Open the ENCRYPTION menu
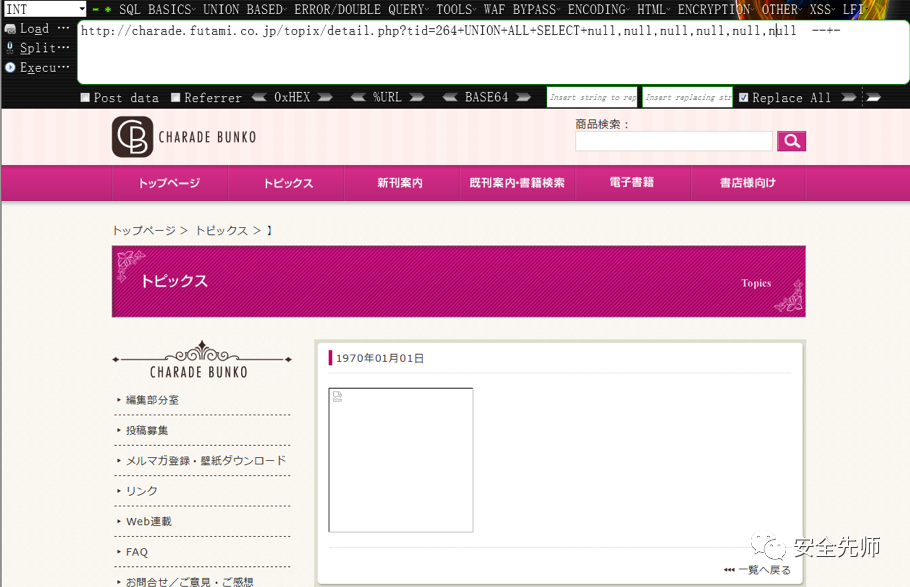Screen dimensions: 910x587 pos(716,10)
